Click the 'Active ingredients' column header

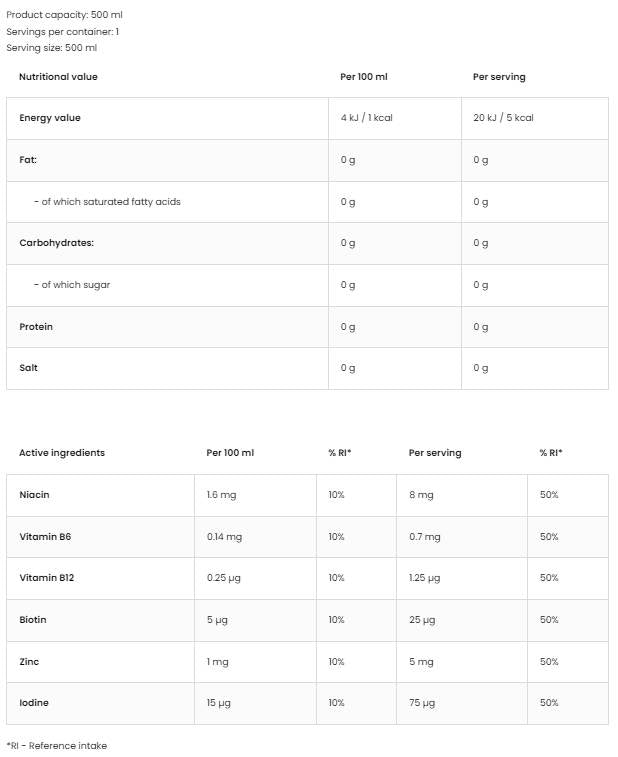62,453
